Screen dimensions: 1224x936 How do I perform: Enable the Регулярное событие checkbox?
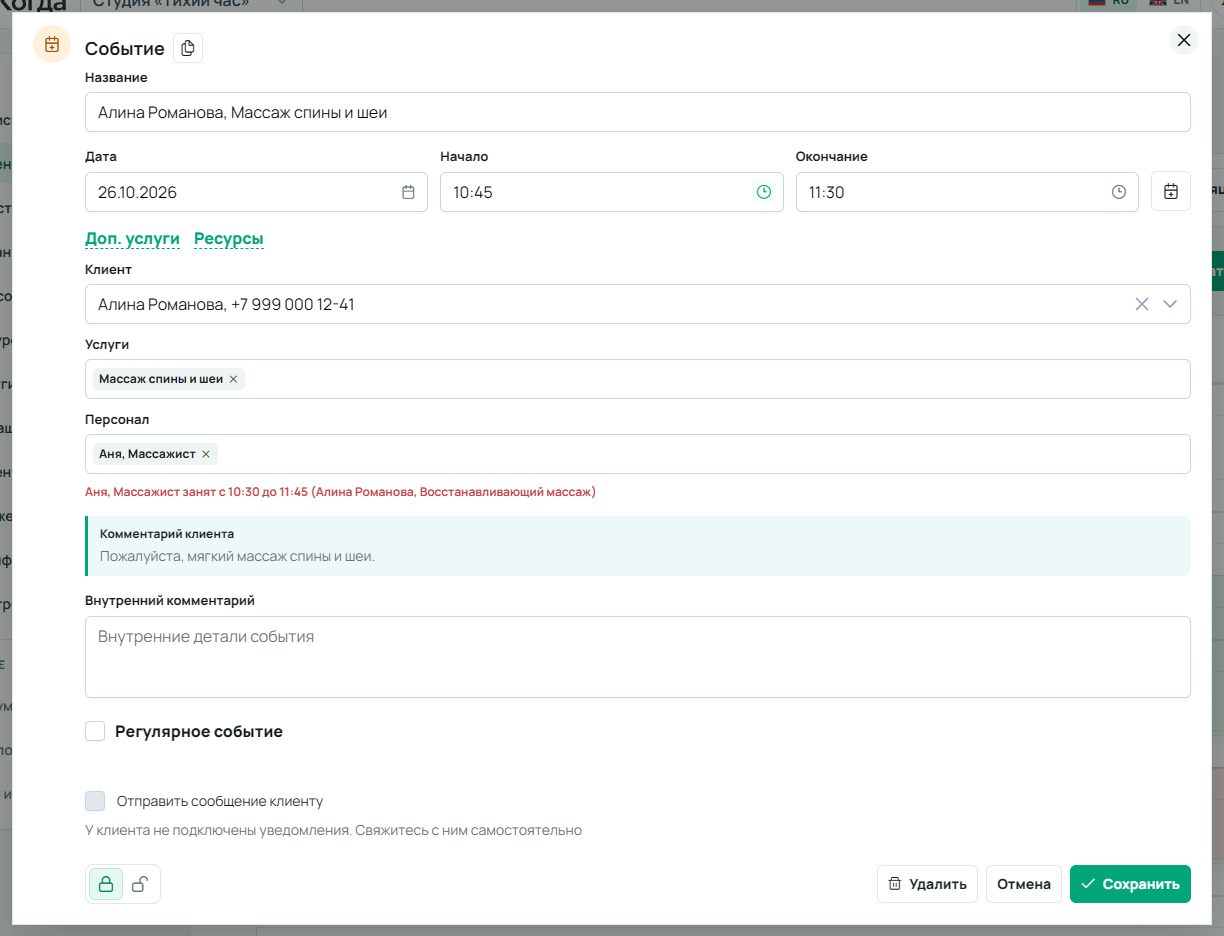click(x=95, y=731)
